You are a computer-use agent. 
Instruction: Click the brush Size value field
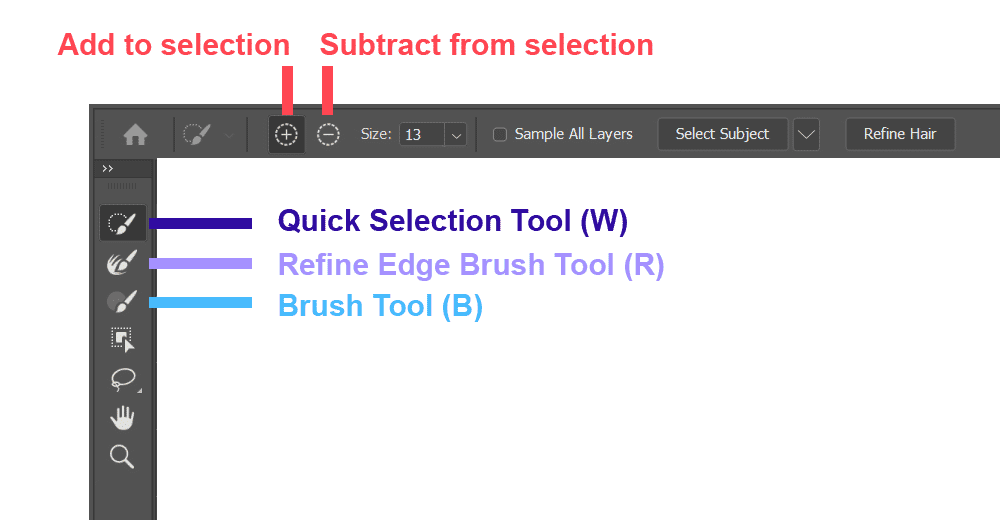421,134
